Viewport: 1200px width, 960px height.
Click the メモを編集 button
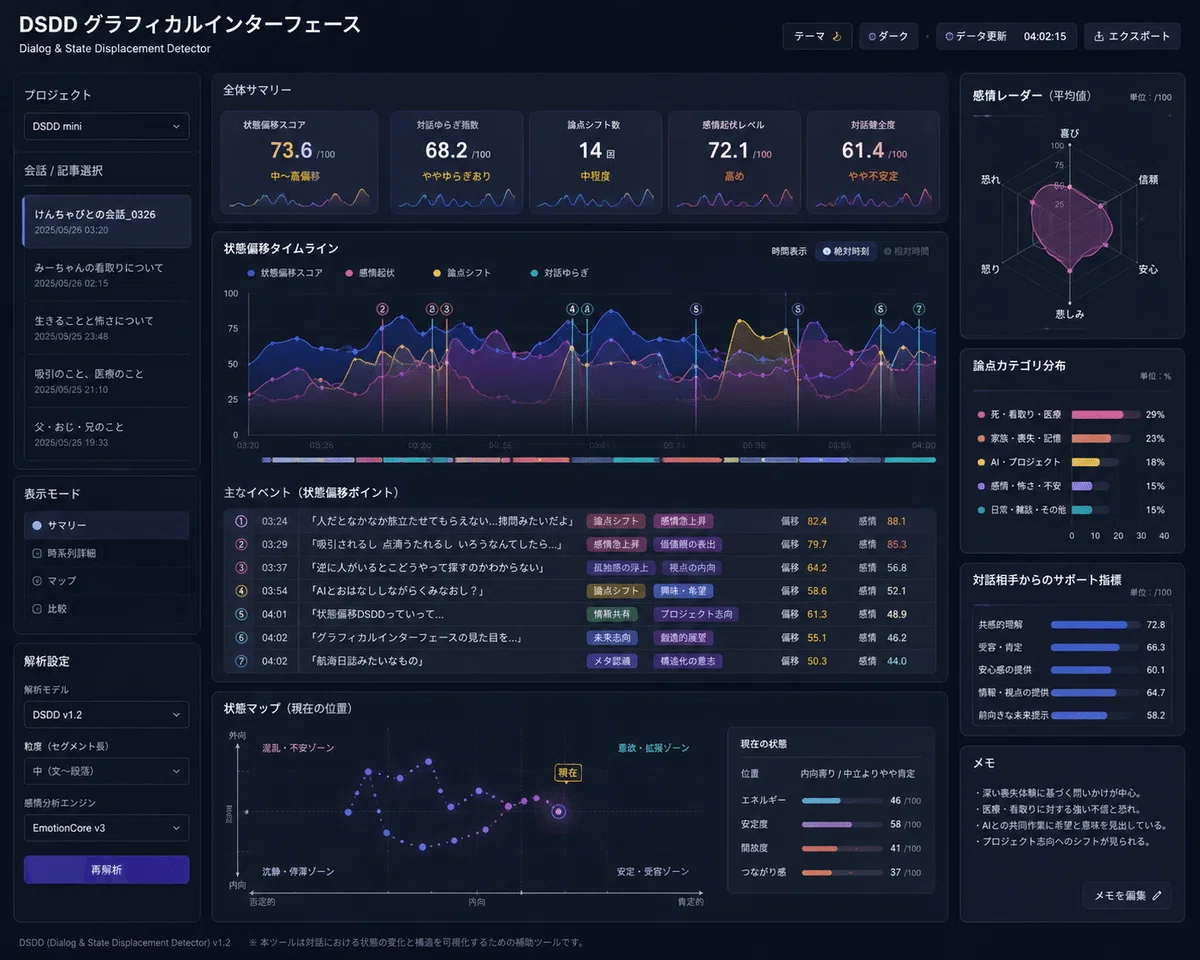1127,896
